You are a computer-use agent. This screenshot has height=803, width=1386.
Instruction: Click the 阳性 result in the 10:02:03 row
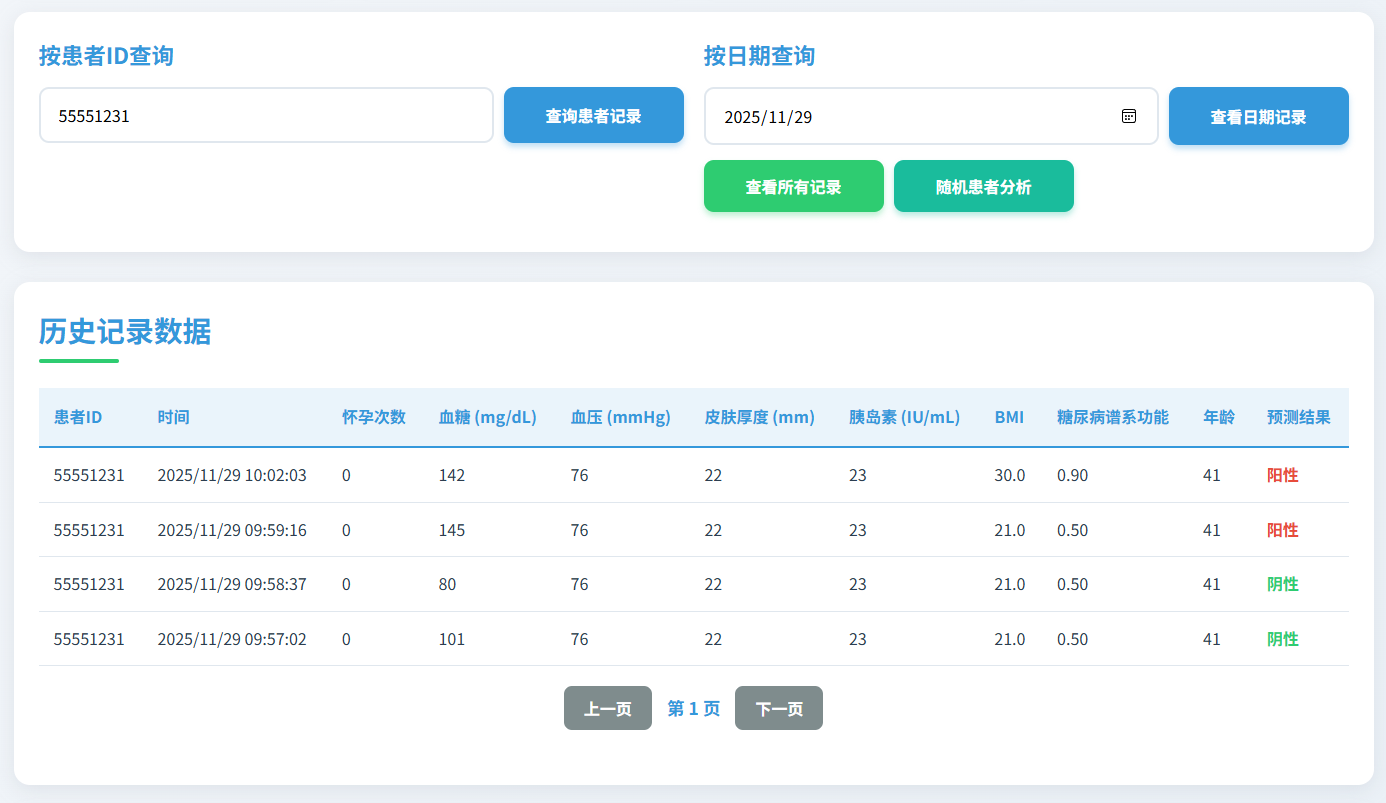click(1283, 475)
